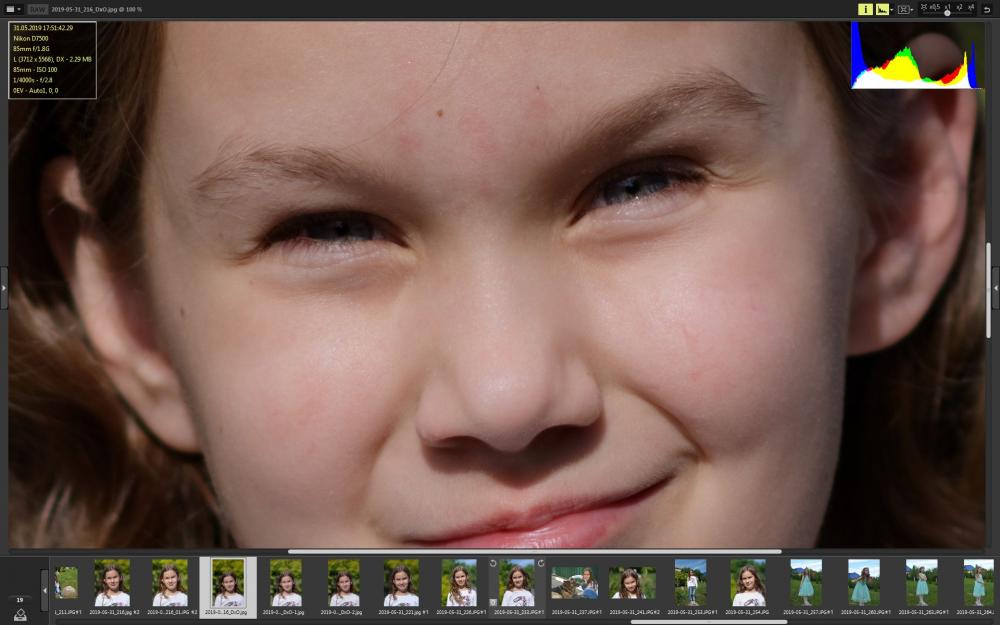Open the focus point options dropdown arrow
This screenshot has height=625, width=1000.
pyautogui.click(x=912, y=10)
